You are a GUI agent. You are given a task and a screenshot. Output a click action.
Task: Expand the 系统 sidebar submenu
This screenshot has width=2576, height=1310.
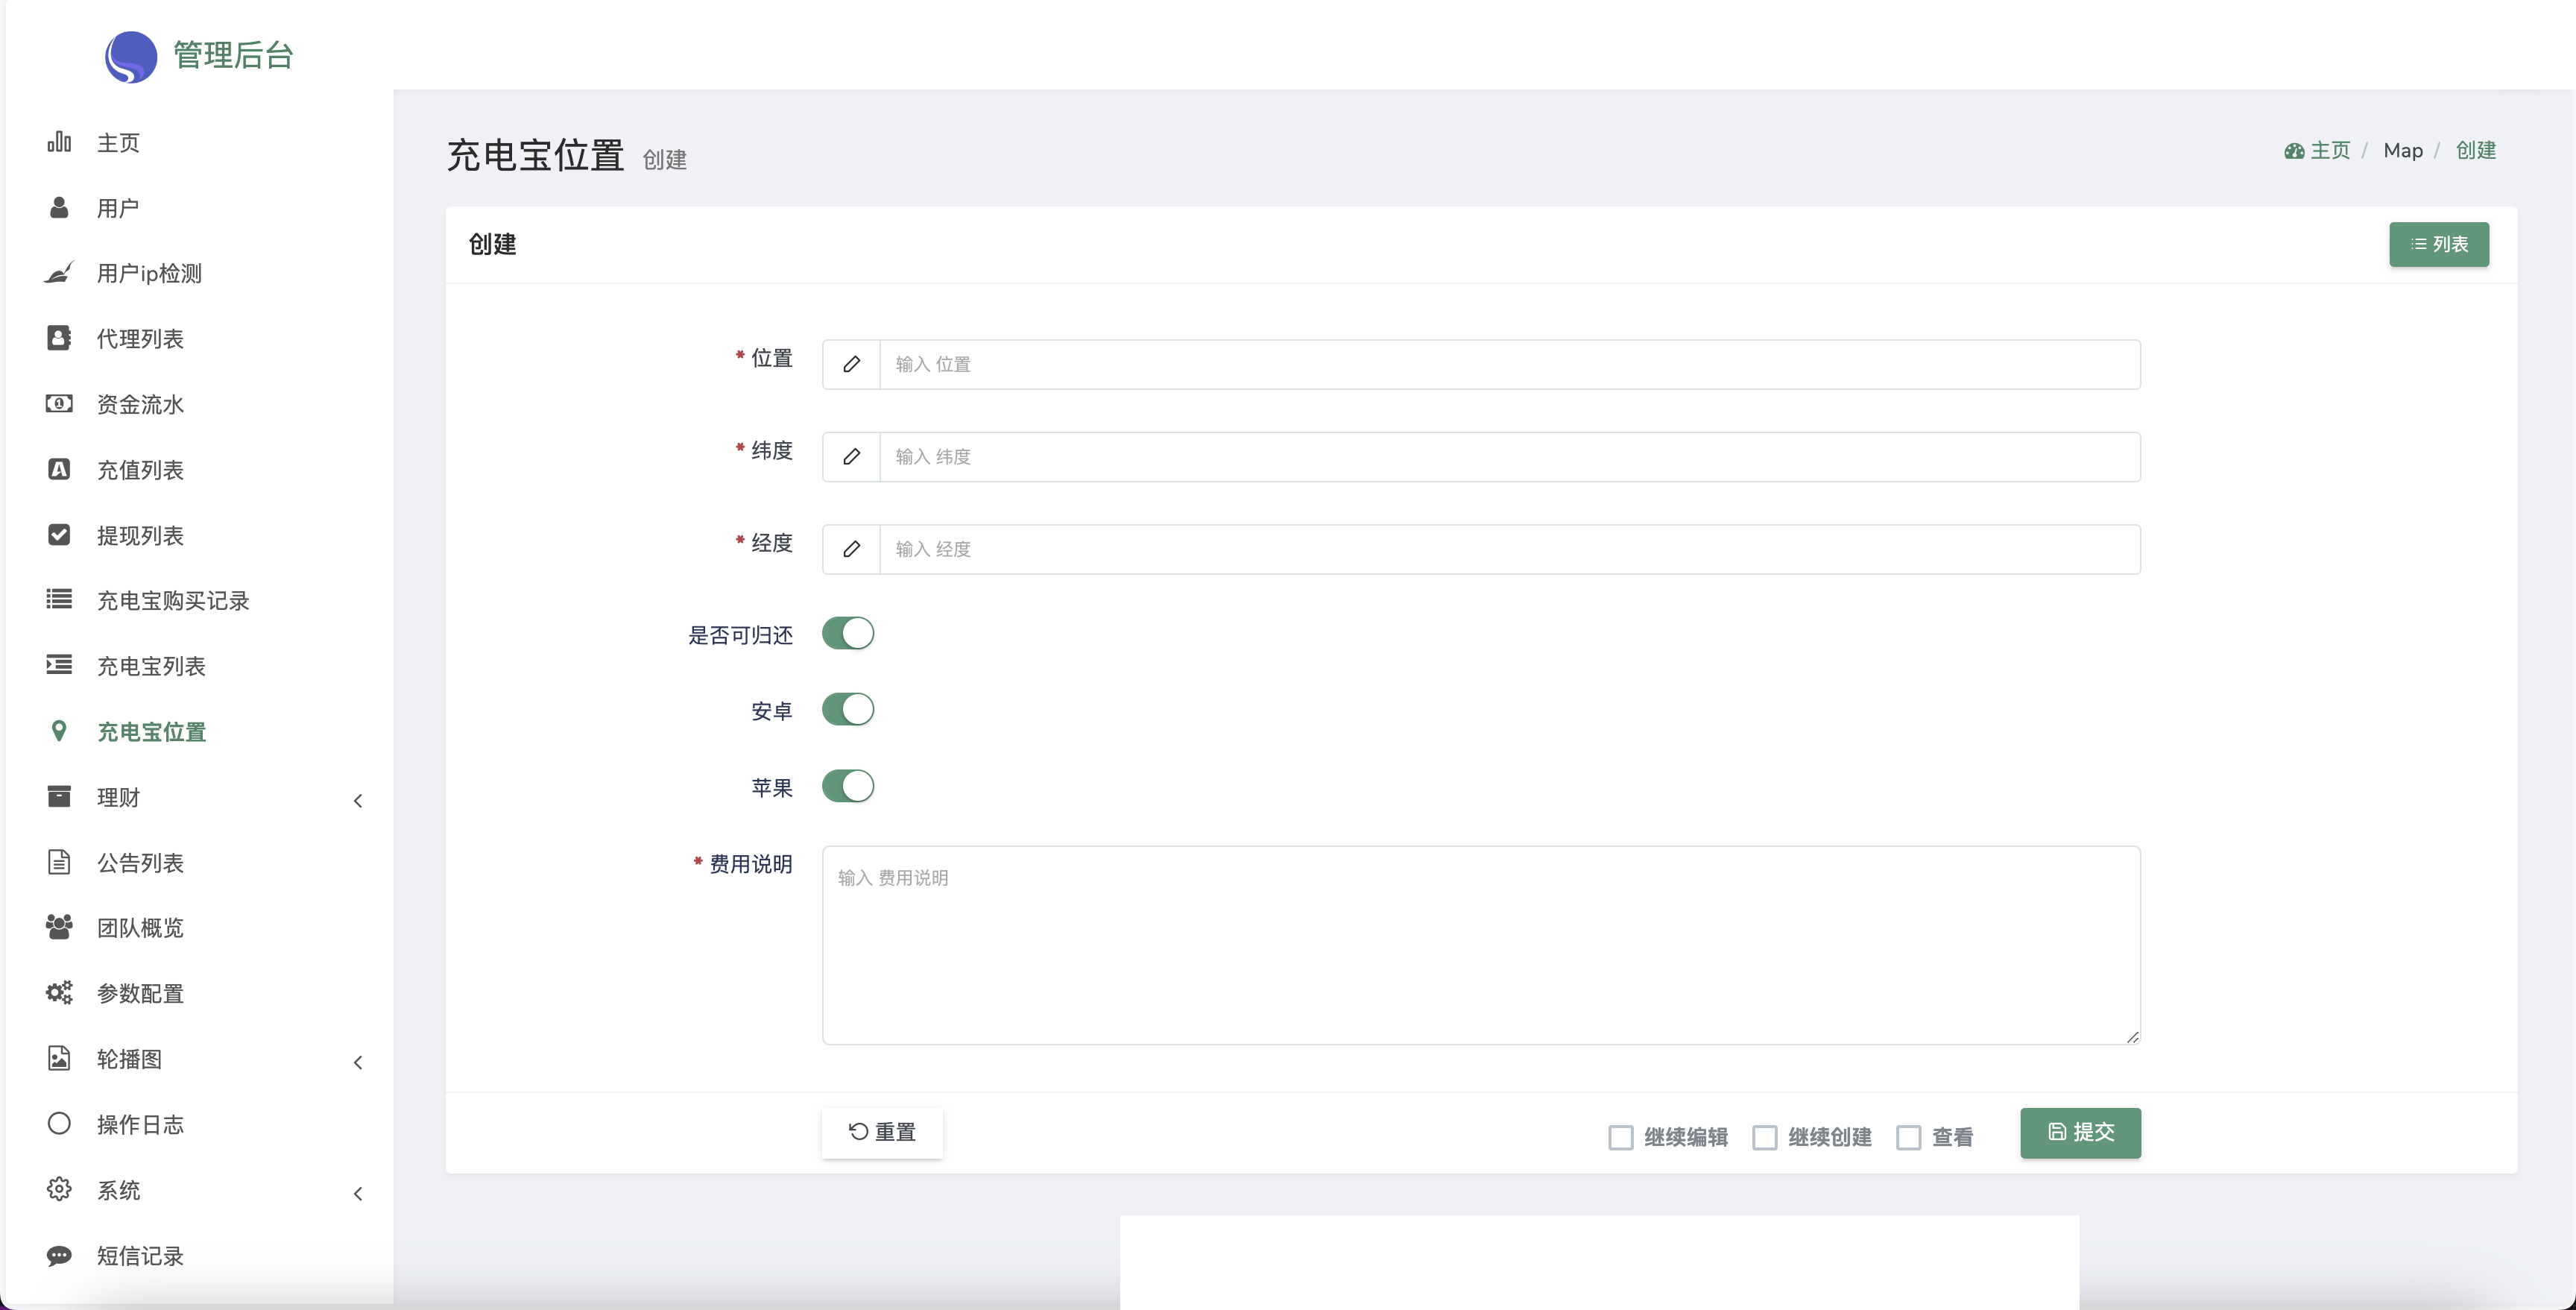(x=358, y=1194)
